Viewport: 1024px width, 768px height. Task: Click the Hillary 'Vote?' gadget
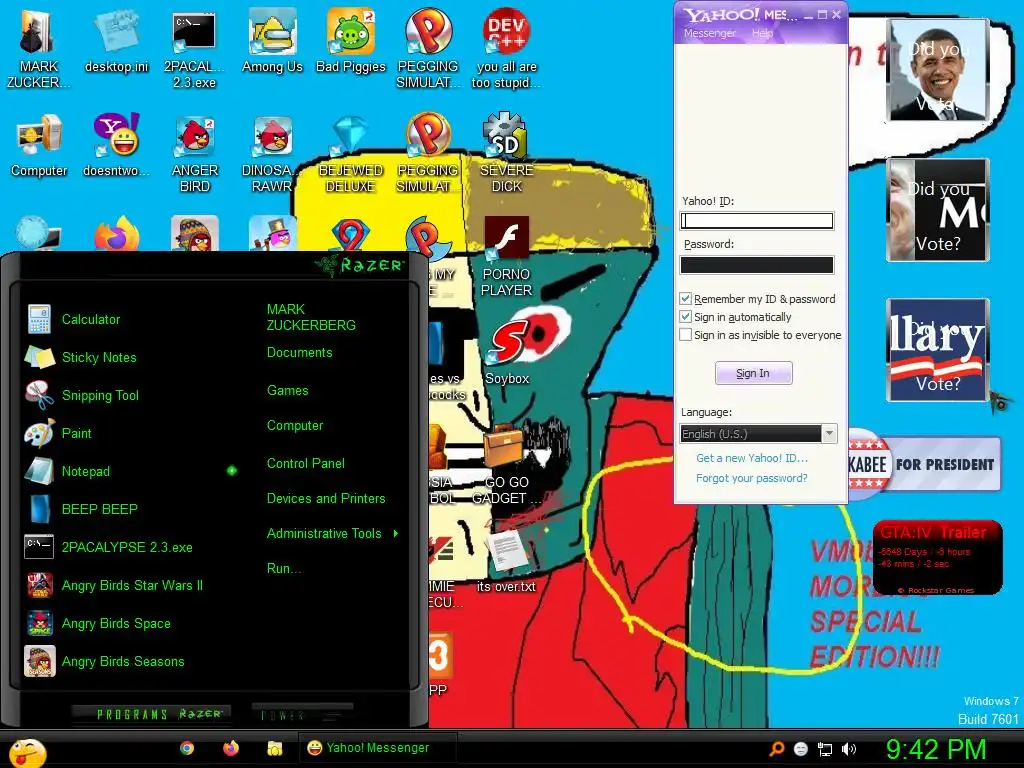pyautogui.click(x=938, y=349)
